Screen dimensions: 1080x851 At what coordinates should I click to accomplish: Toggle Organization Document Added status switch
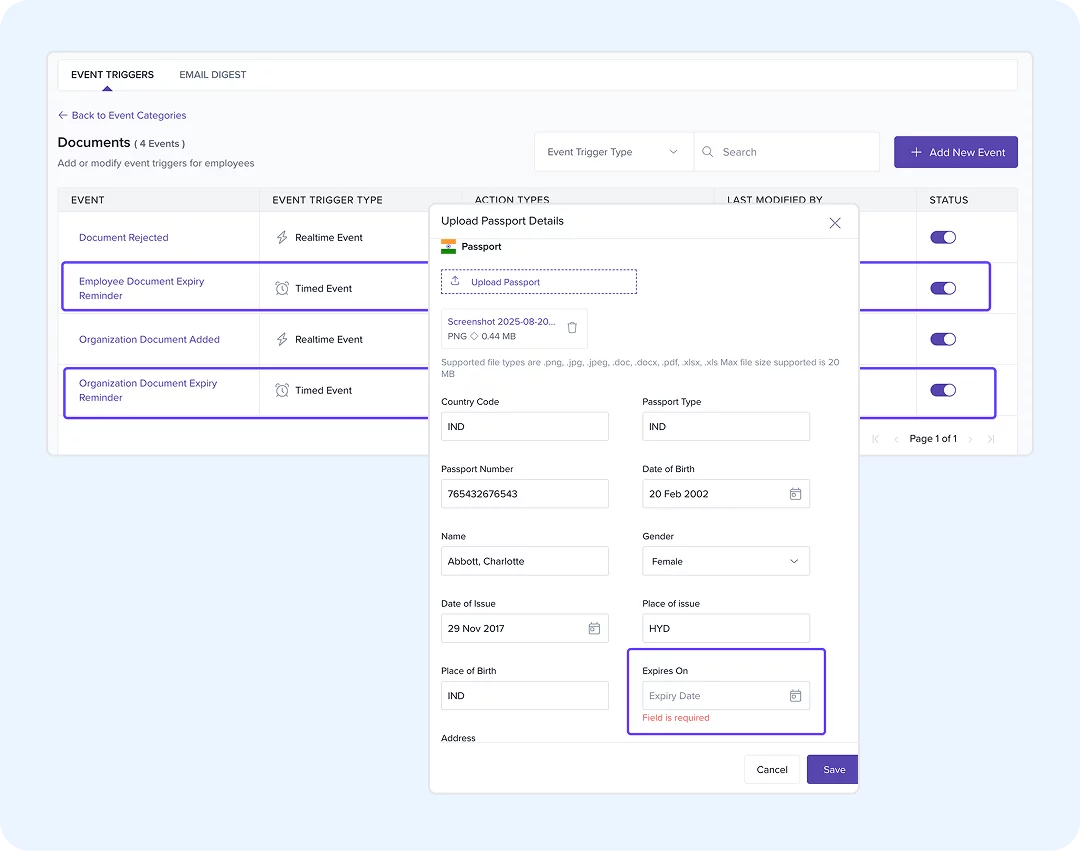coord(943,339)
